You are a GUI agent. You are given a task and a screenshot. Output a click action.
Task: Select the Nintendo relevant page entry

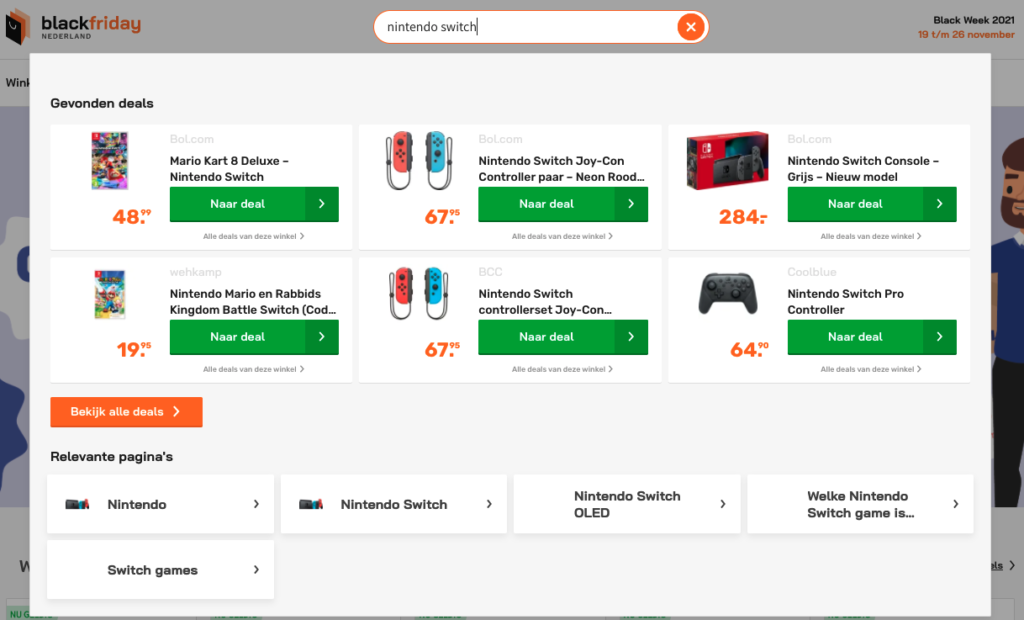coord(160,504)
